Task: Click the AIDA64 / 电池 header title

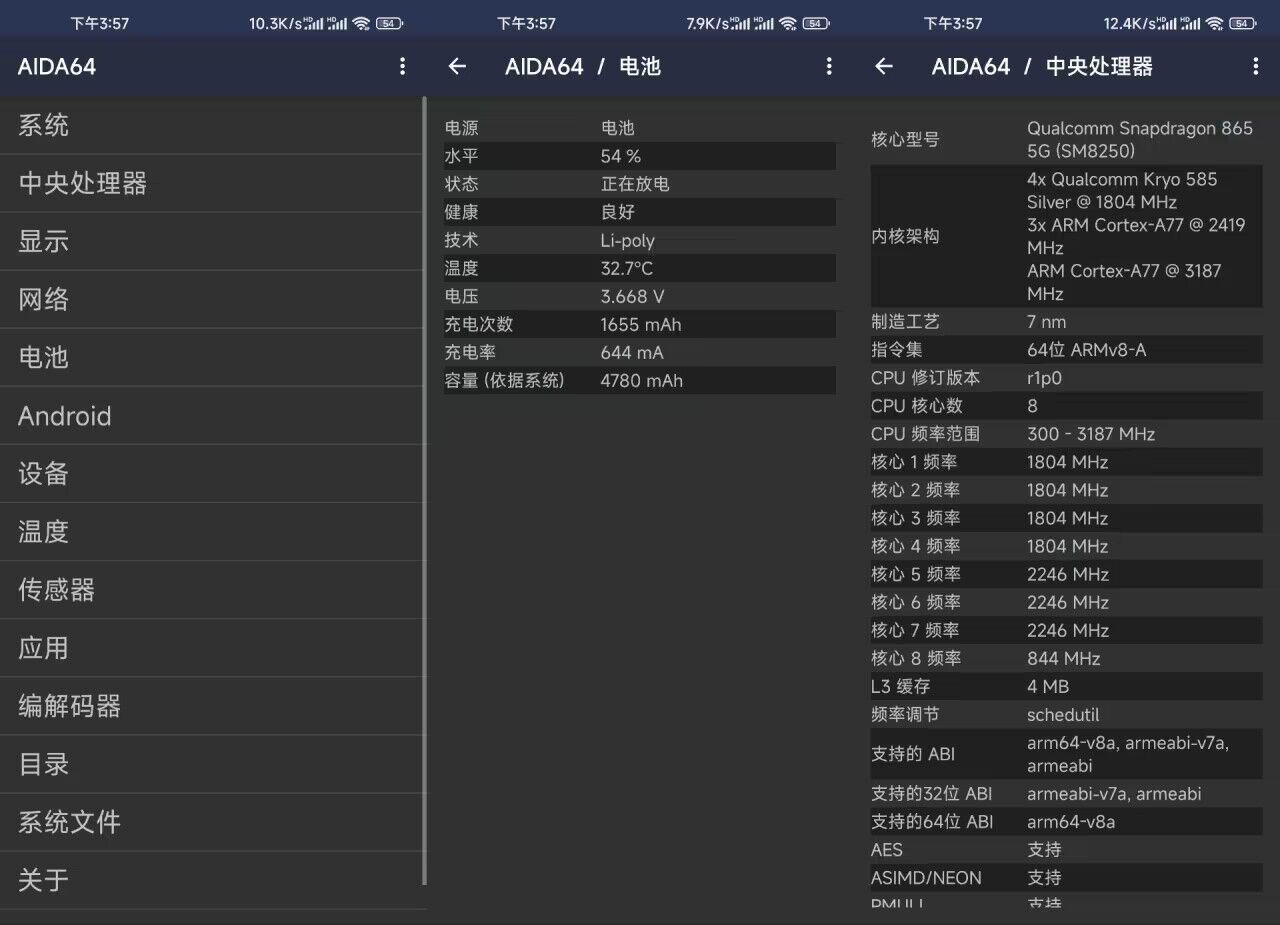Action: tap(583, 67)
